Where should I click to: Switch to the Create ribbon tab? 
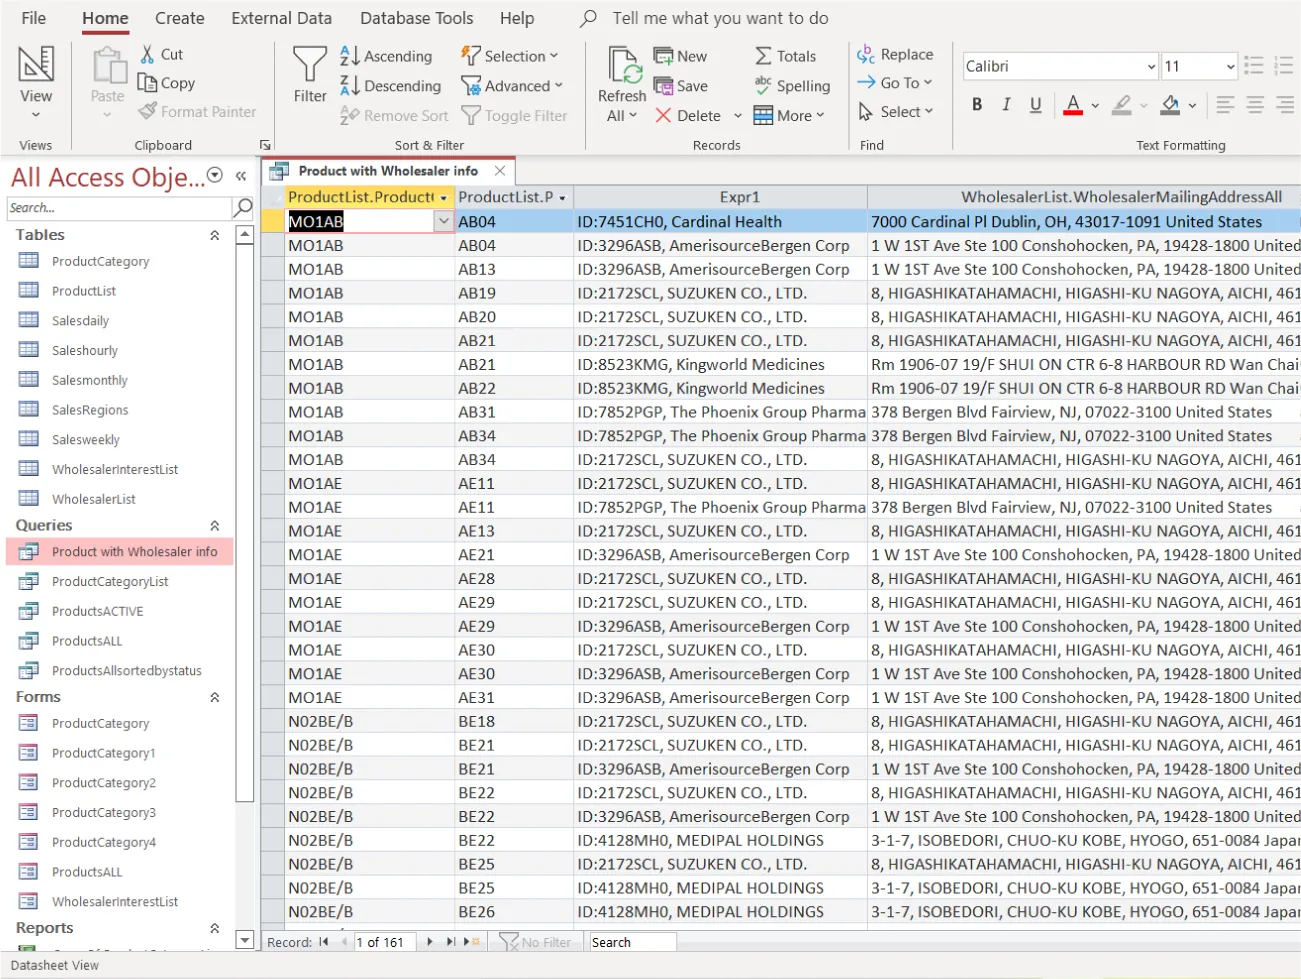(179, 17)
